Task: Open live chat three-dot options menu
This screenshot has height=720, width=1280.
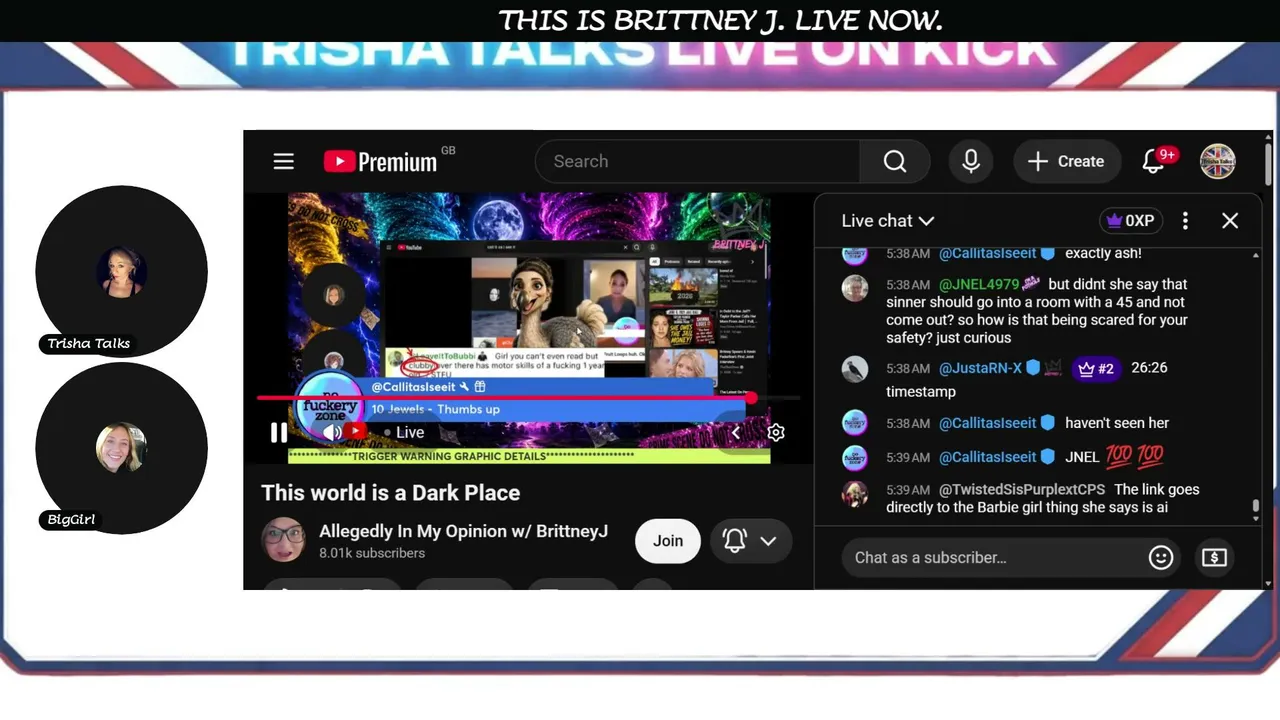Action: pos(1185,221)
